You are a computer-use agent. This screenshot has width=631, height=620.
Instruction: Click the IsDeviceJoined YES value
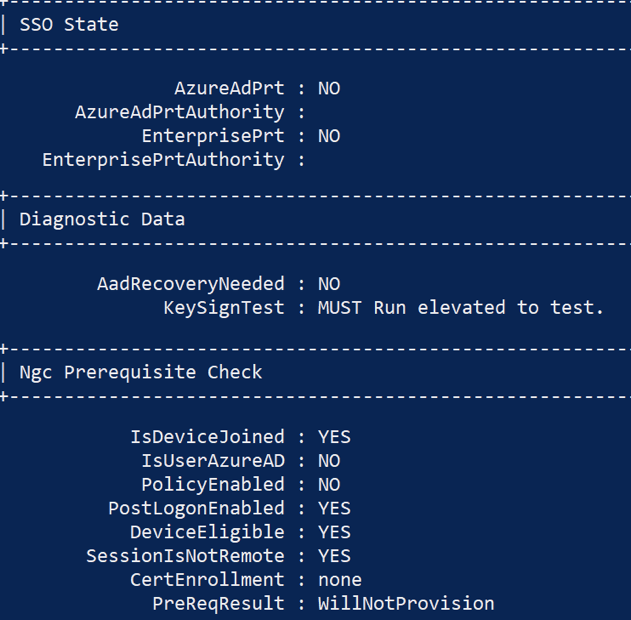pyautogui.click(x=334, y=437)
